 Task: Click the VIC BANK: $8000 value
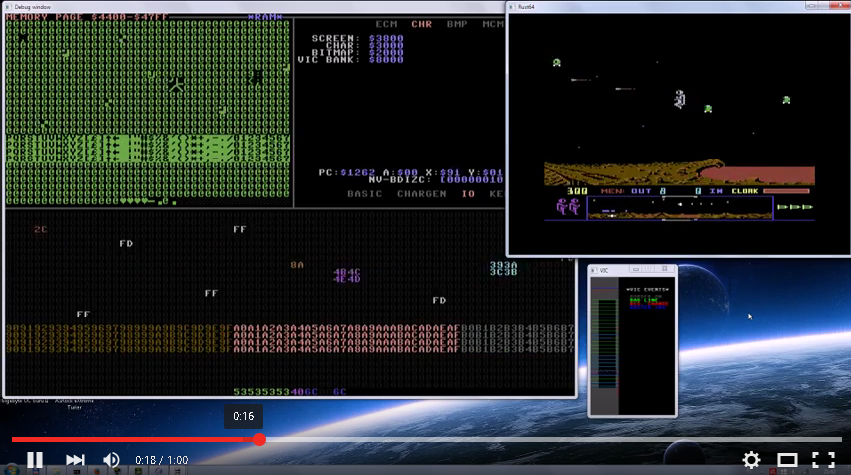(386, 60)
